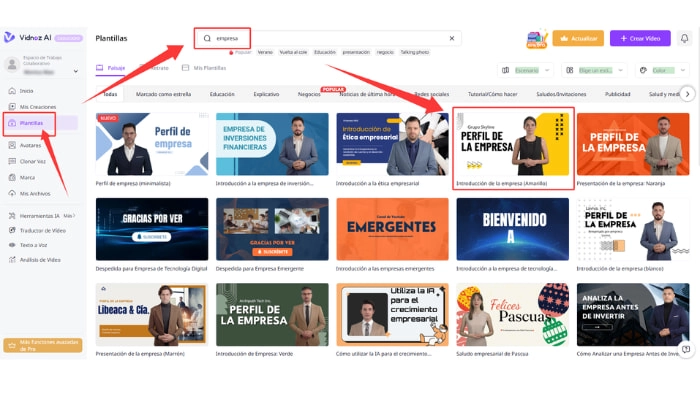Select the Todas category
The width and height of the screenshot is (700, 400).
coord(110,94)
